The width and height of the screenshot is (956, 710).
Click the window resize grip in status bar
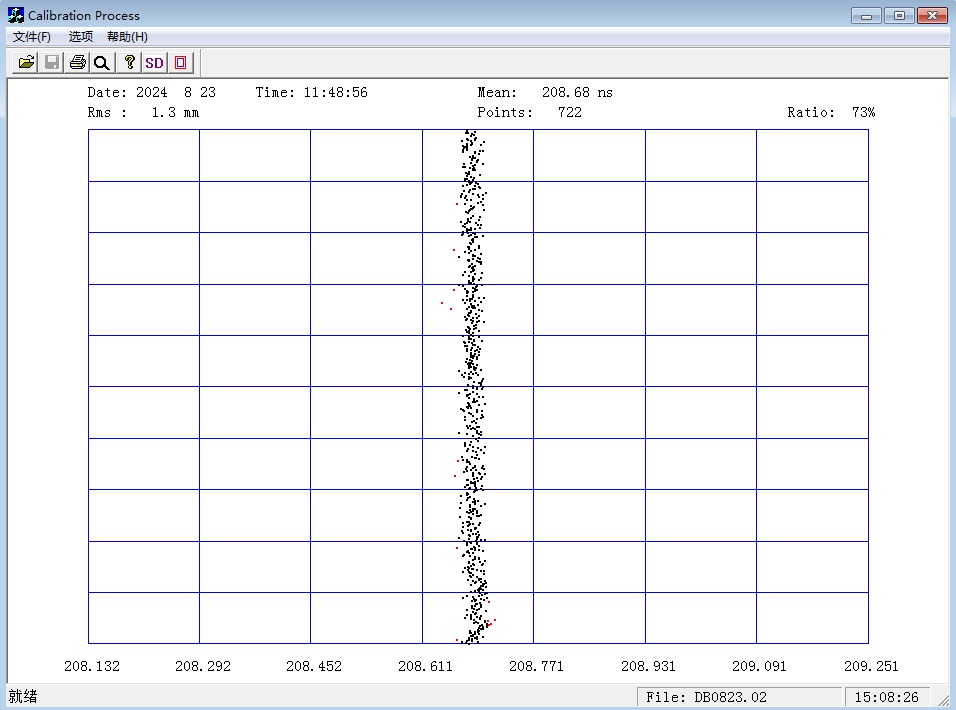coord(943,700)
